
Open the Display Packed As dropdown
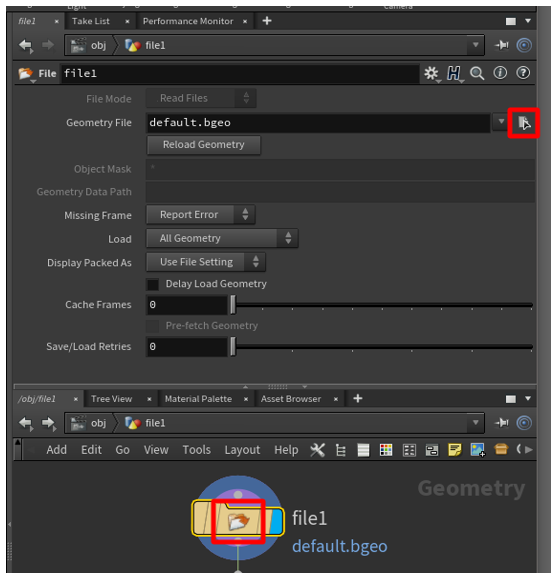point(206,262)
